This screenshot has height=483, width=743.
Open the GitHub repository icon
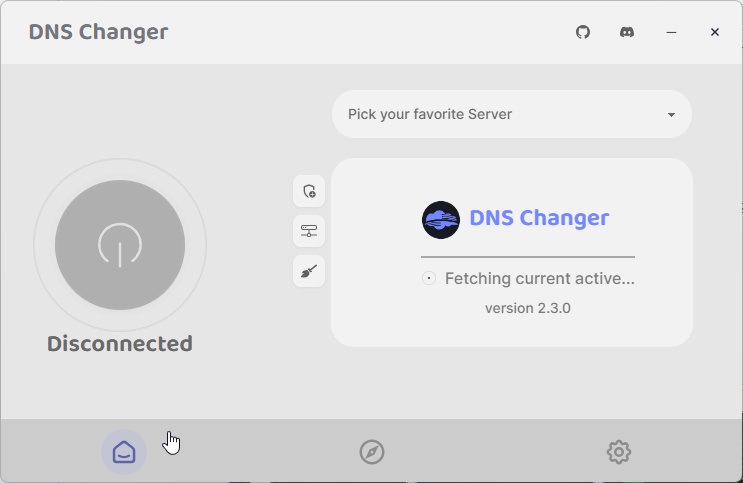click(583, 32)
